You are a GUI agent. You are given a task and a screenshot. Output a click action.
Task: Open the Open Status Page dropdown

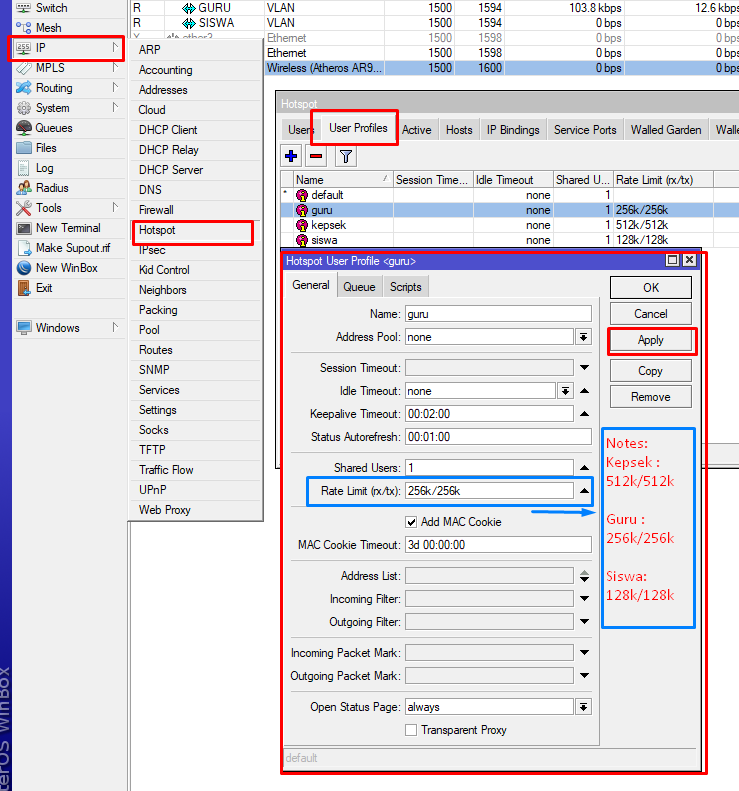(x=583, y=707)
